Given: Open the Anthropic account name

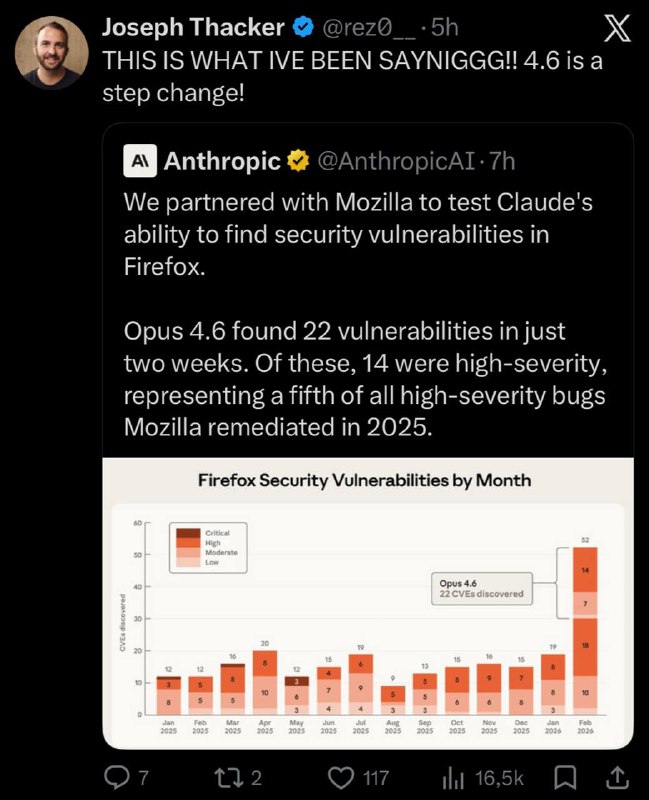Looking at the screenshot, I should [x=222, y=160].
